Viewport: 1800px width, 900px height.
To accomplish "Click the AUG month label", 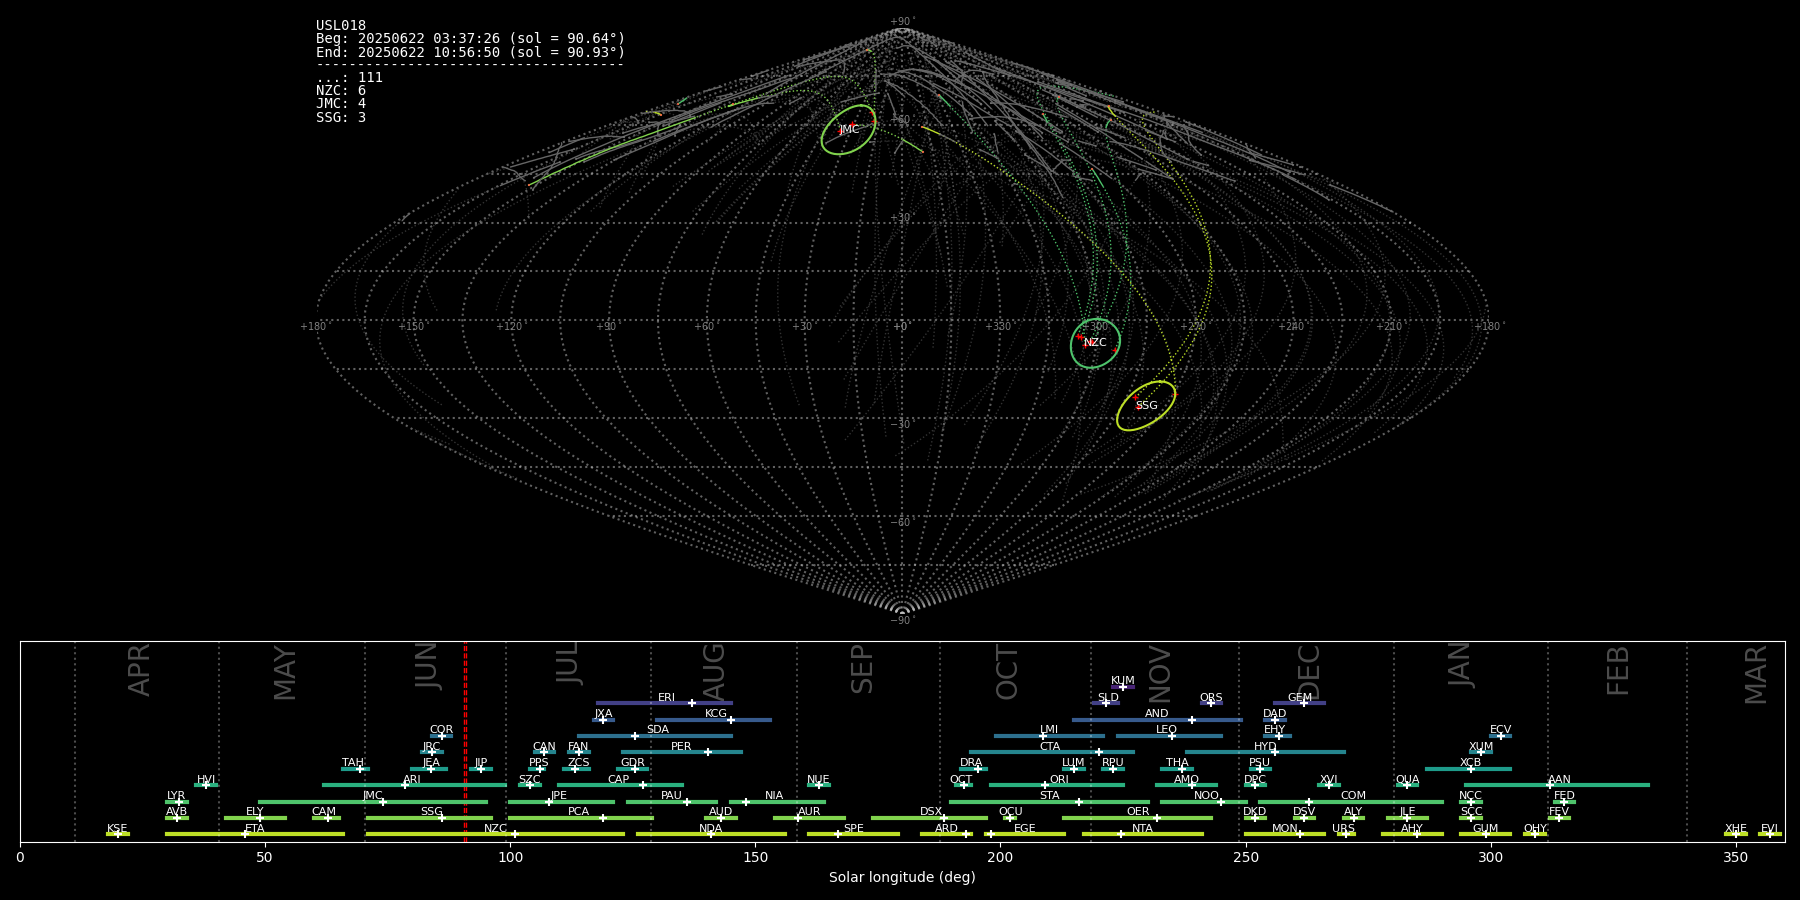I will pos(714,672).
